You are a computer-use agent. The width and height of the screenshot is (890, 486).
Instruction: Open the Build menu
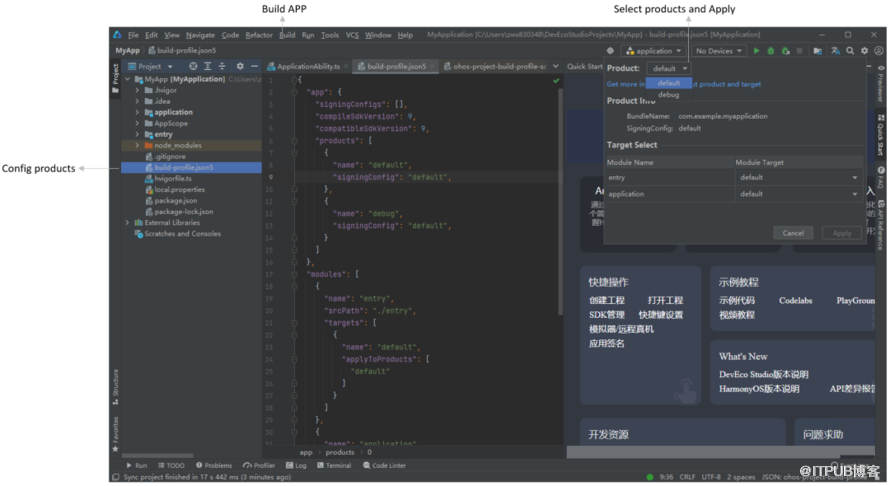tap(287, 35)
